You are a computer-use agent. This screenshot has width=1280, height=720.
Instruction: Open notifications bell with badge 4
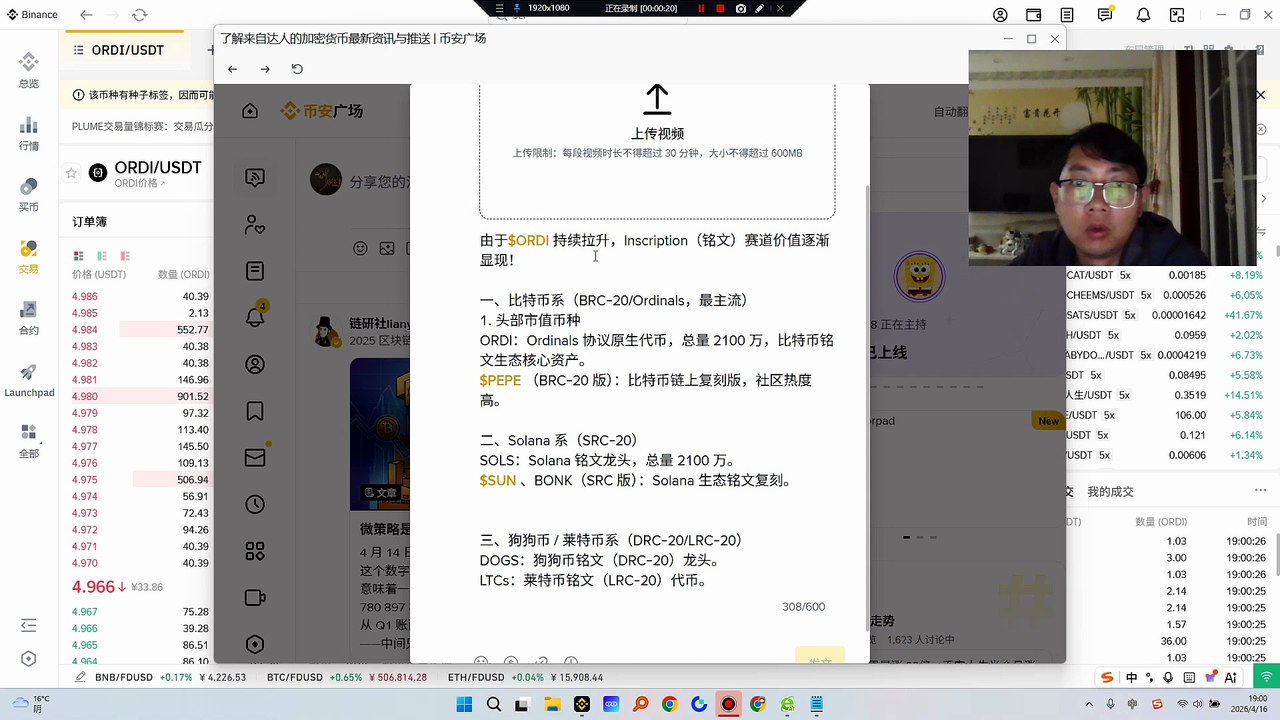[255, 317]
